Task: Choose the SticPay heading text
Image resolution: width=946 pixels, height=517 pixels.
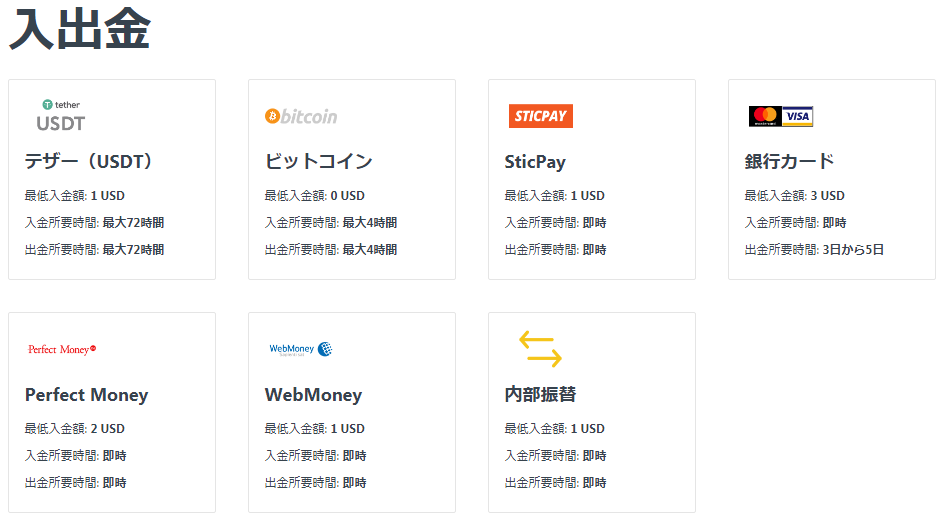Action: pyautogui.click(x=535, y=162)
